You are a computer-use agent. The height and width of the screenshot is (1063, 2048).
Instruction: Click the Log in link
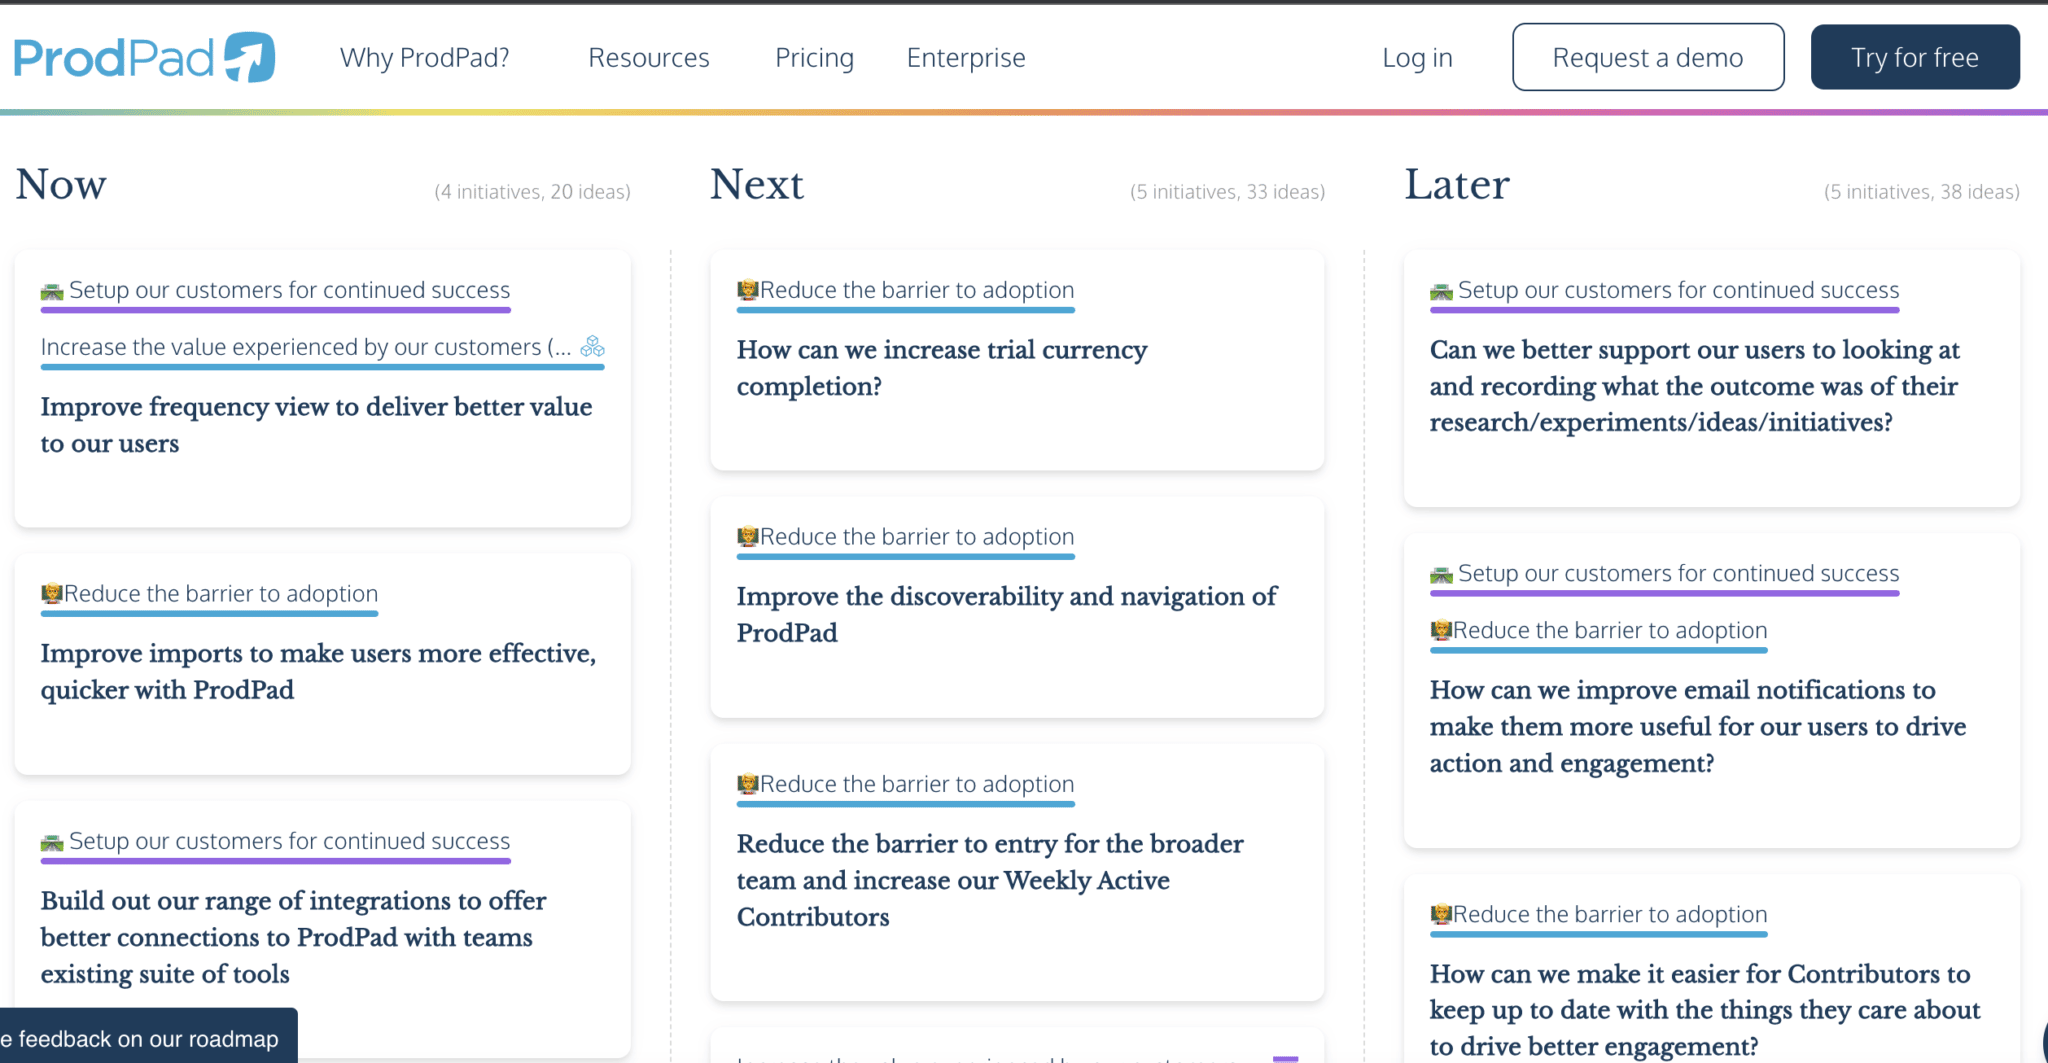pyautogui.click(x=1417, y=57)
